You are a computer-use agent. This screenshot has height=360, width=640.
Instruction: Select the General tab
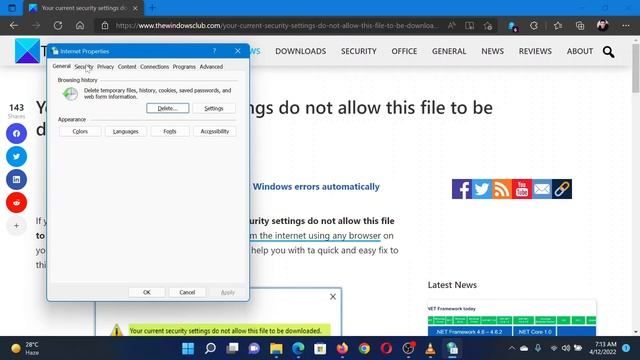coord(62,66)
